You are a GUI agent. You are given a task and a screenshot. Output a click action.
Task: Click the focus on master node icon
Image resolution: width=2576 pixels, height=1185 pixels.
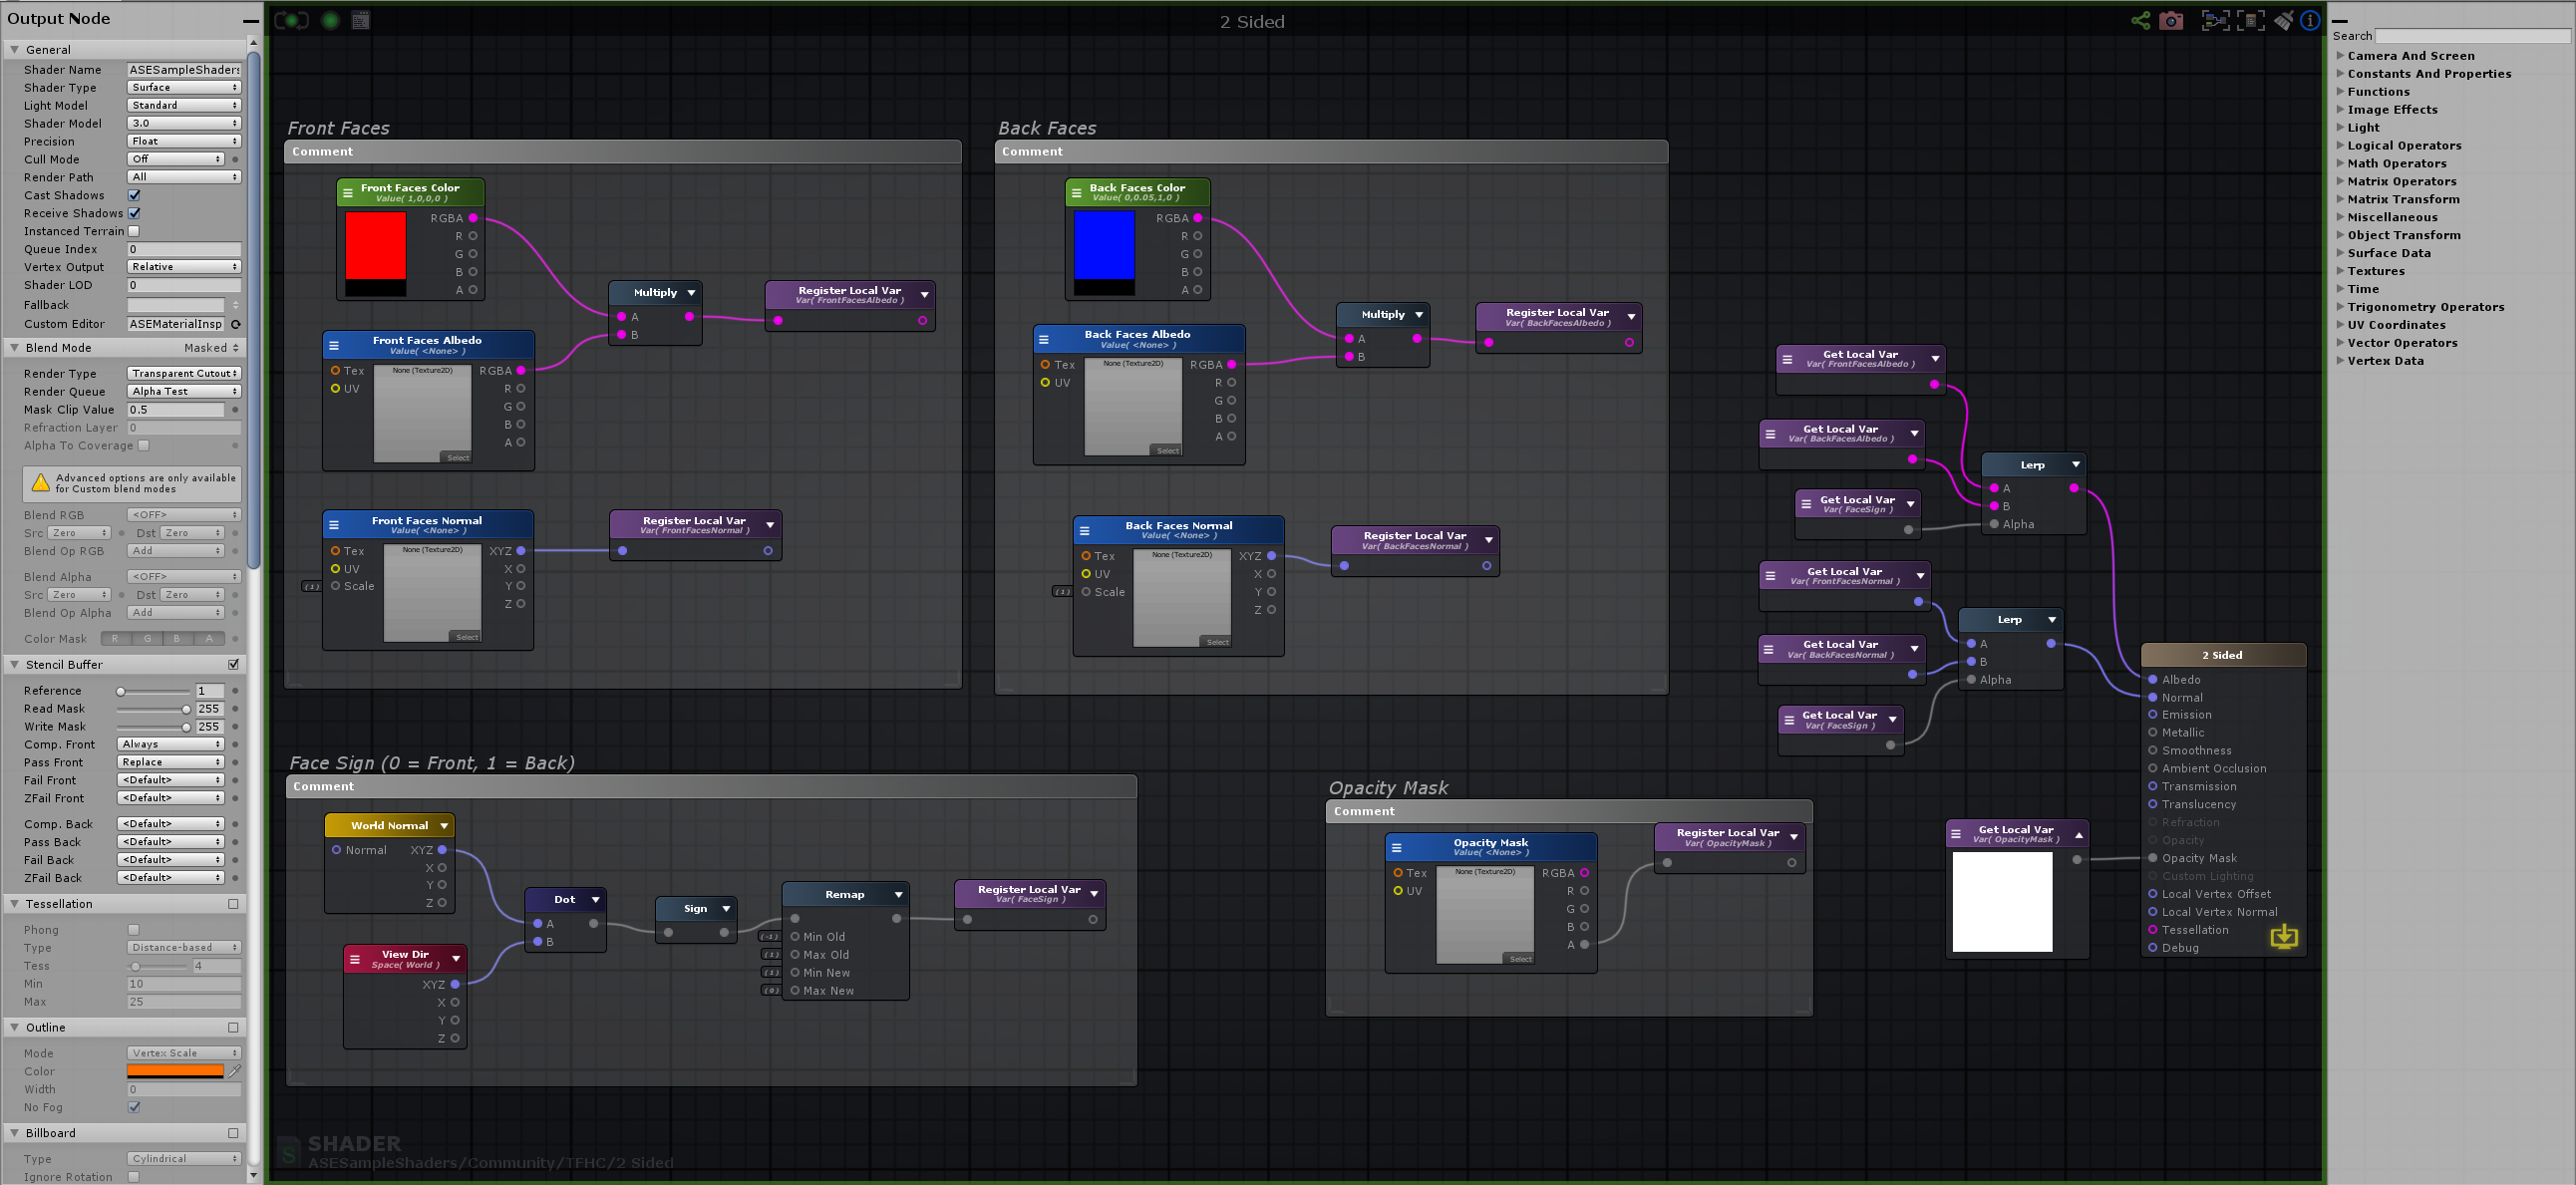[2250, 20]
